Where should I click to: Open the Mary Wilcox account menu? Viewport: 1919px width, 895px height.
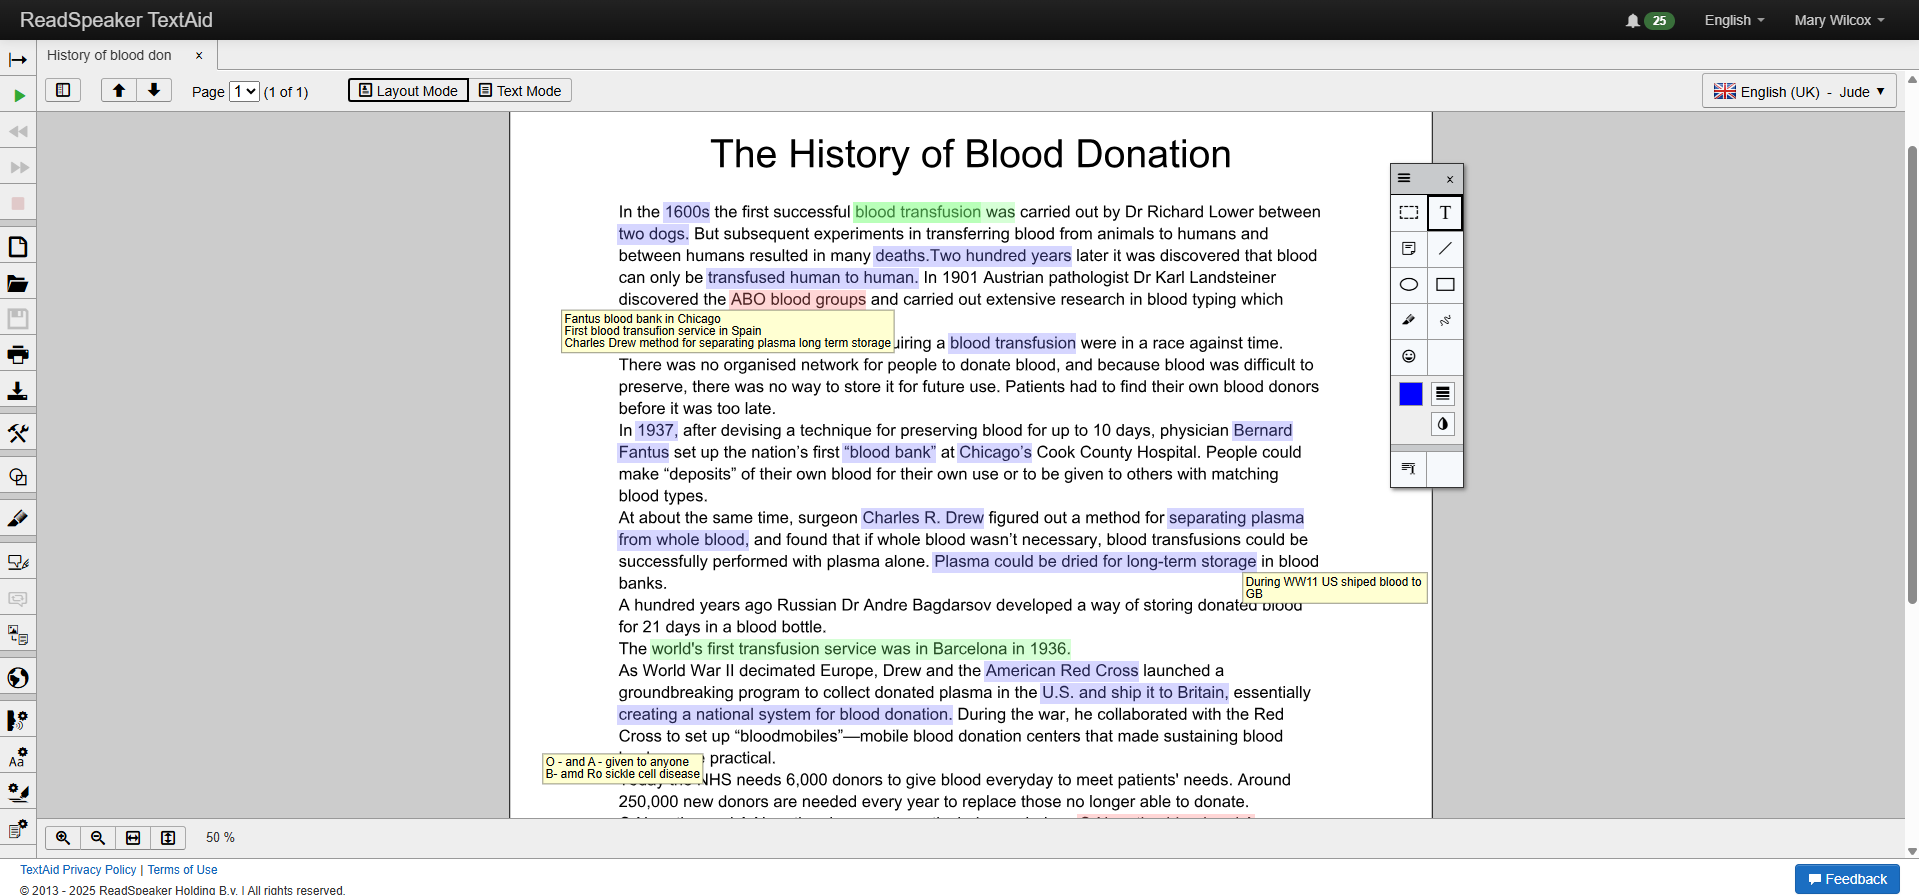tap(1838, 20)
